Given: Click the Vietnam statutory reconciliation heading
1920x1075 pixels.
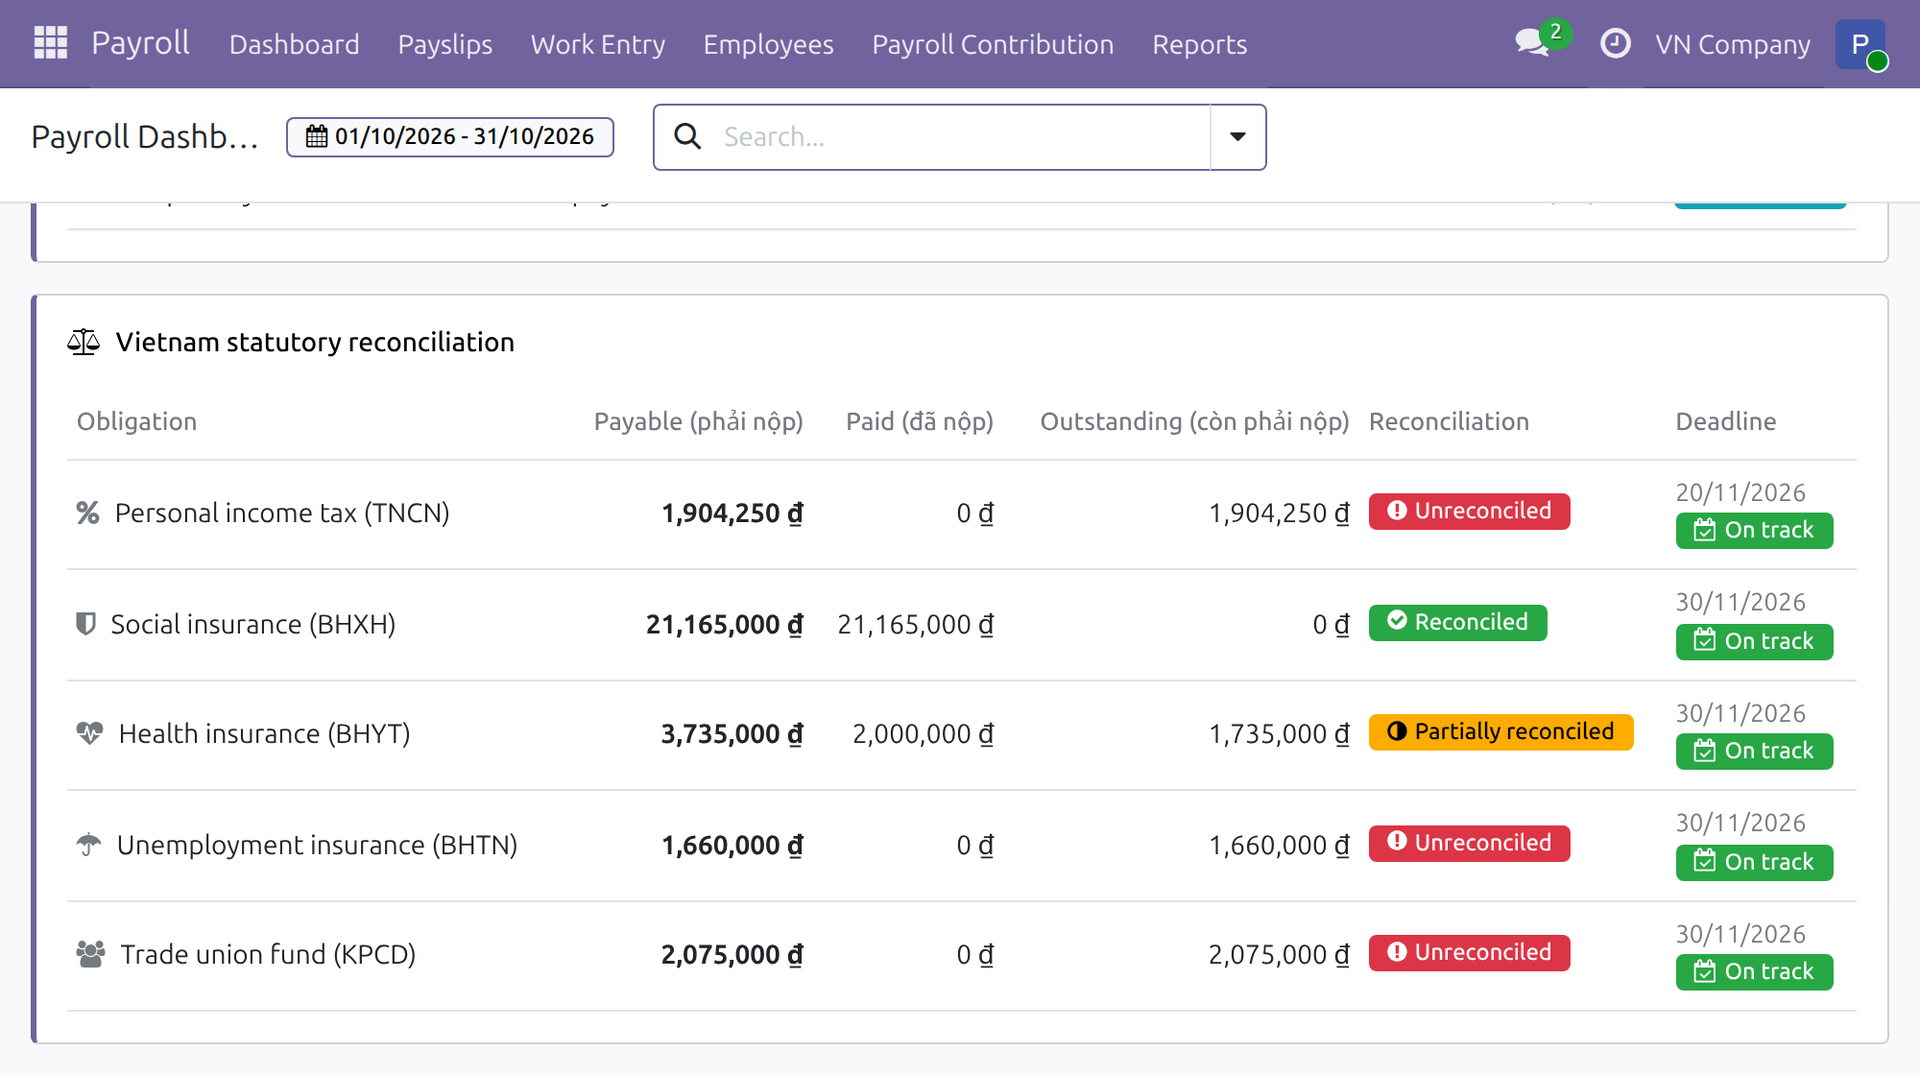Looking at the screenshot, I should (x=315, y=342).
